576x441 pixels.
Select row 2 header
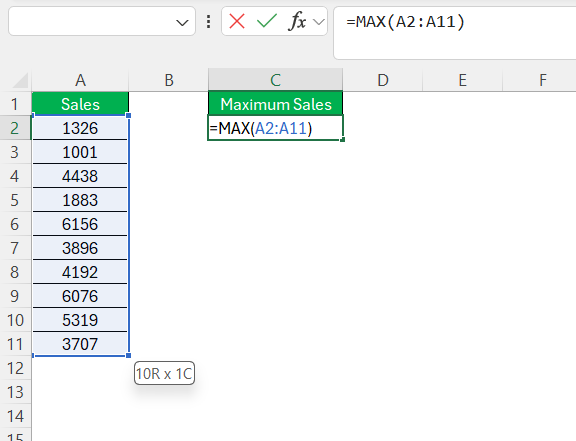tap(15, 128)
